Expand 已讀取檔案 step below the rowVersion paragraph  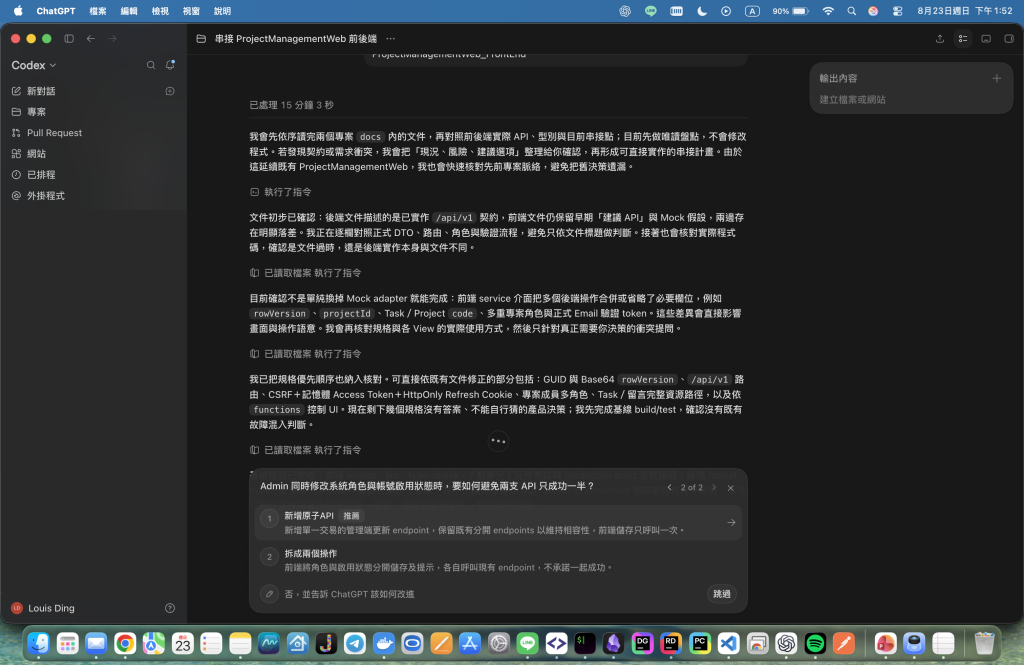coord(305,354)
